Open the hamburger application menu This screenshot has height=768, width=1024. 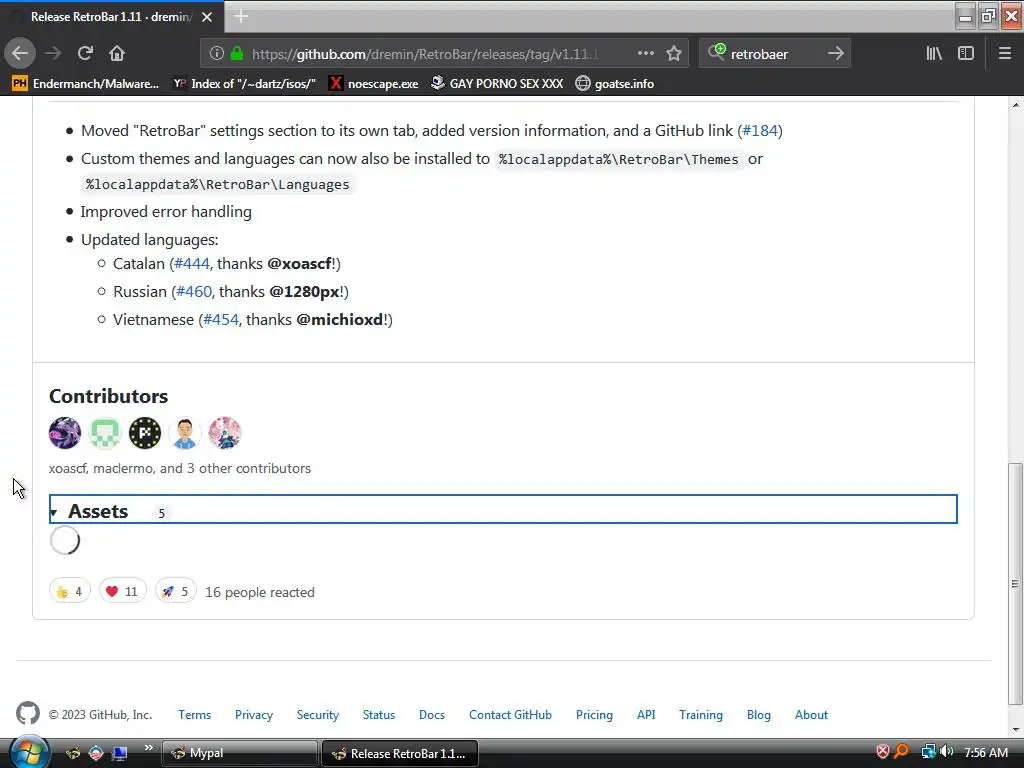tap(1004, 54)
